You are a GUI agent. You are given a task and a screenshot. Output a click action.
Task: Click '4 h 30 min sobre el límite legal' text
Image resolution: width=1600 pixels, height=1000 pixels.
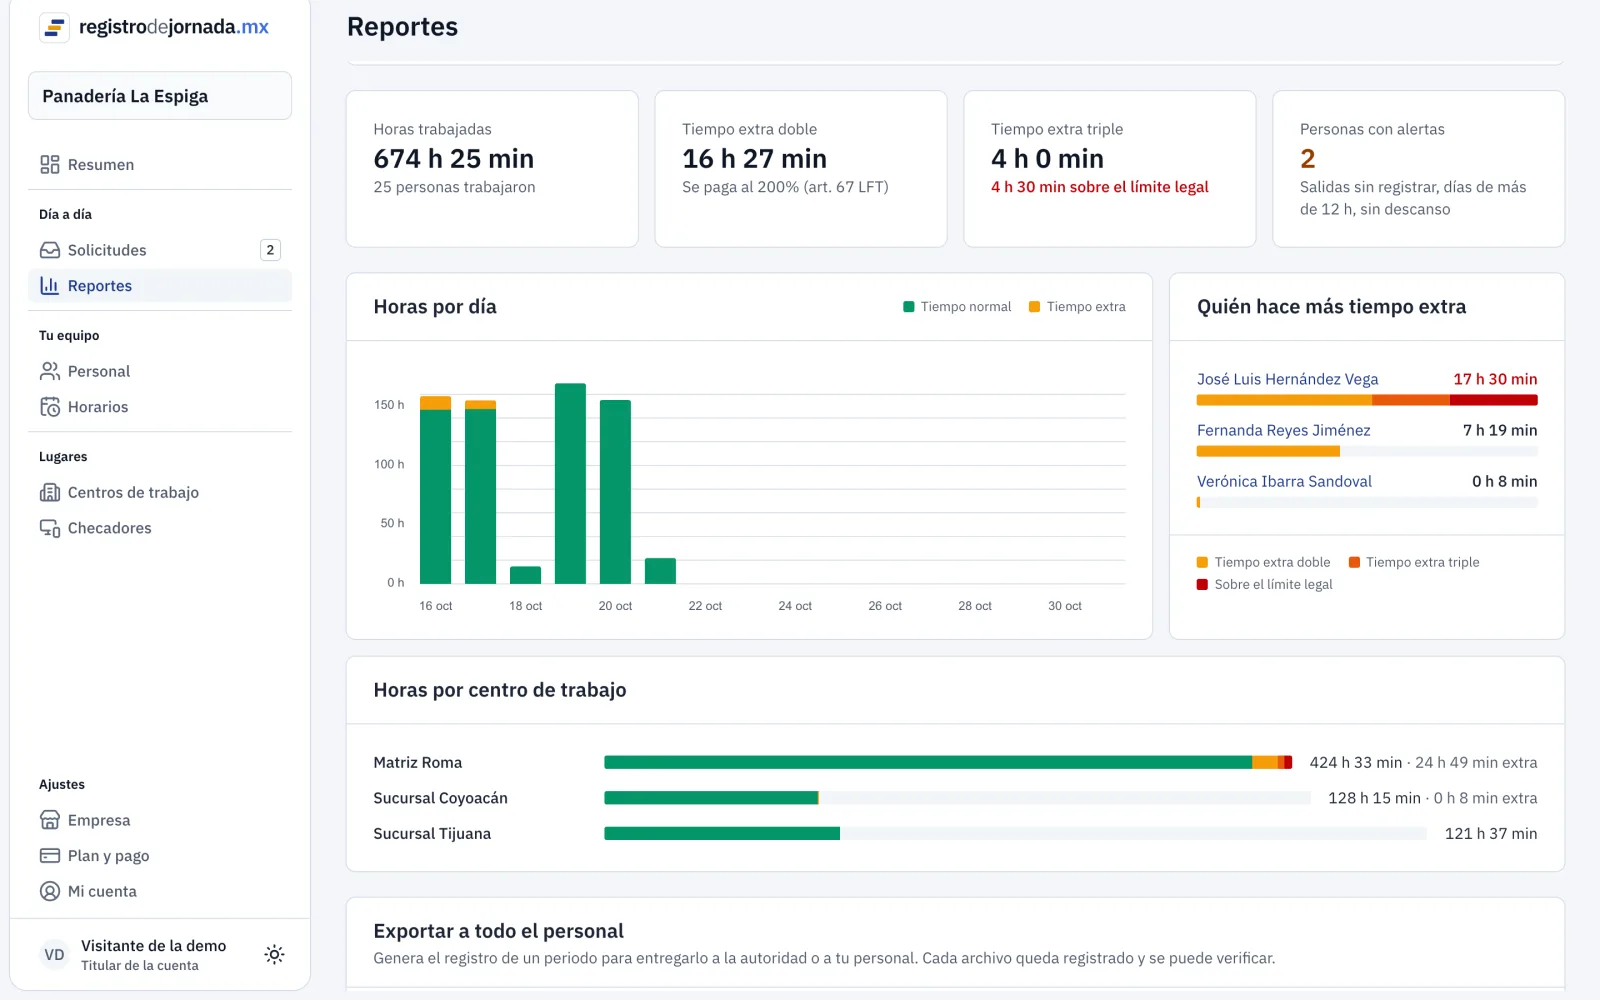pos(1100,187)
